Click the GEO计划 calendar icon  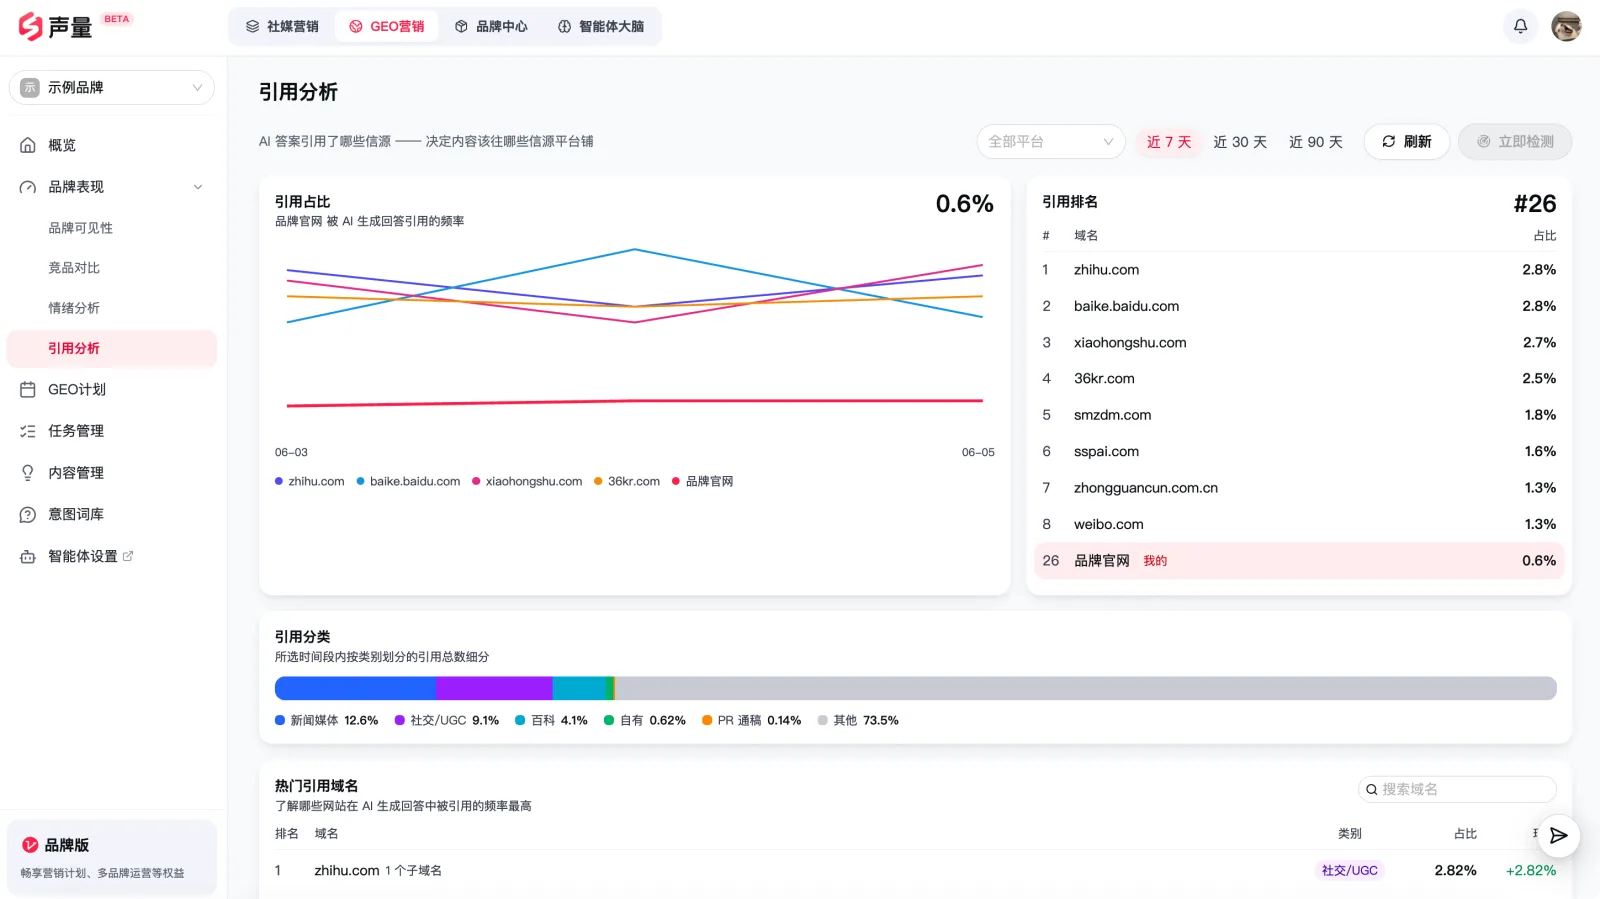click(x=28, y=390)
